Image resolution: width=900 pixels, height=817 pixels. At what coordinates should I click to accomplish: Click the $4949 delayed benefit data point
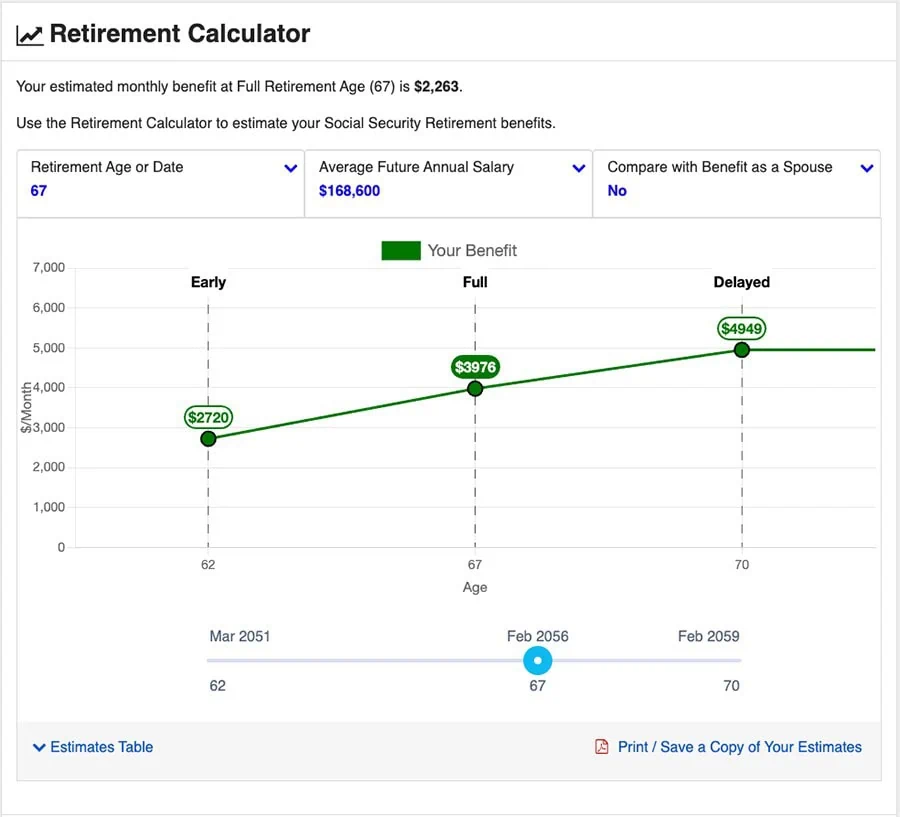[742, 350]
